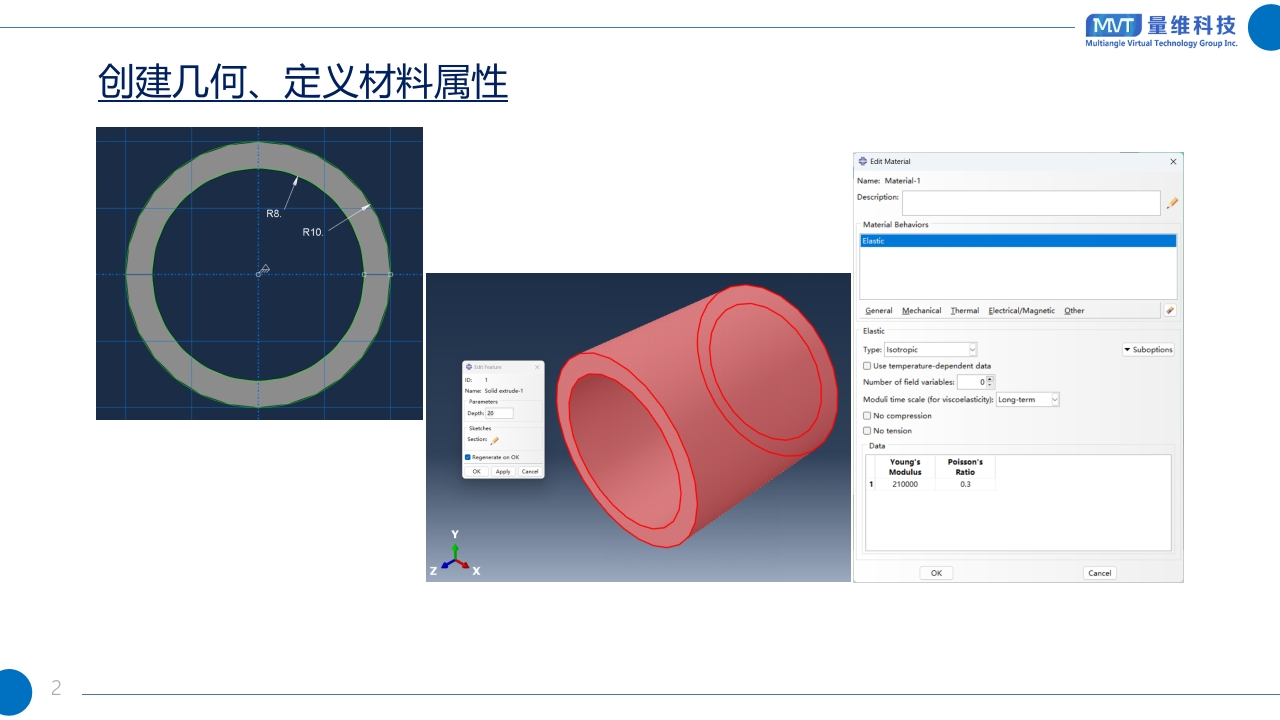Enable Use temperature-dependent data checkbox
The width and height of the screenshot is (1280, 720).
867,366
